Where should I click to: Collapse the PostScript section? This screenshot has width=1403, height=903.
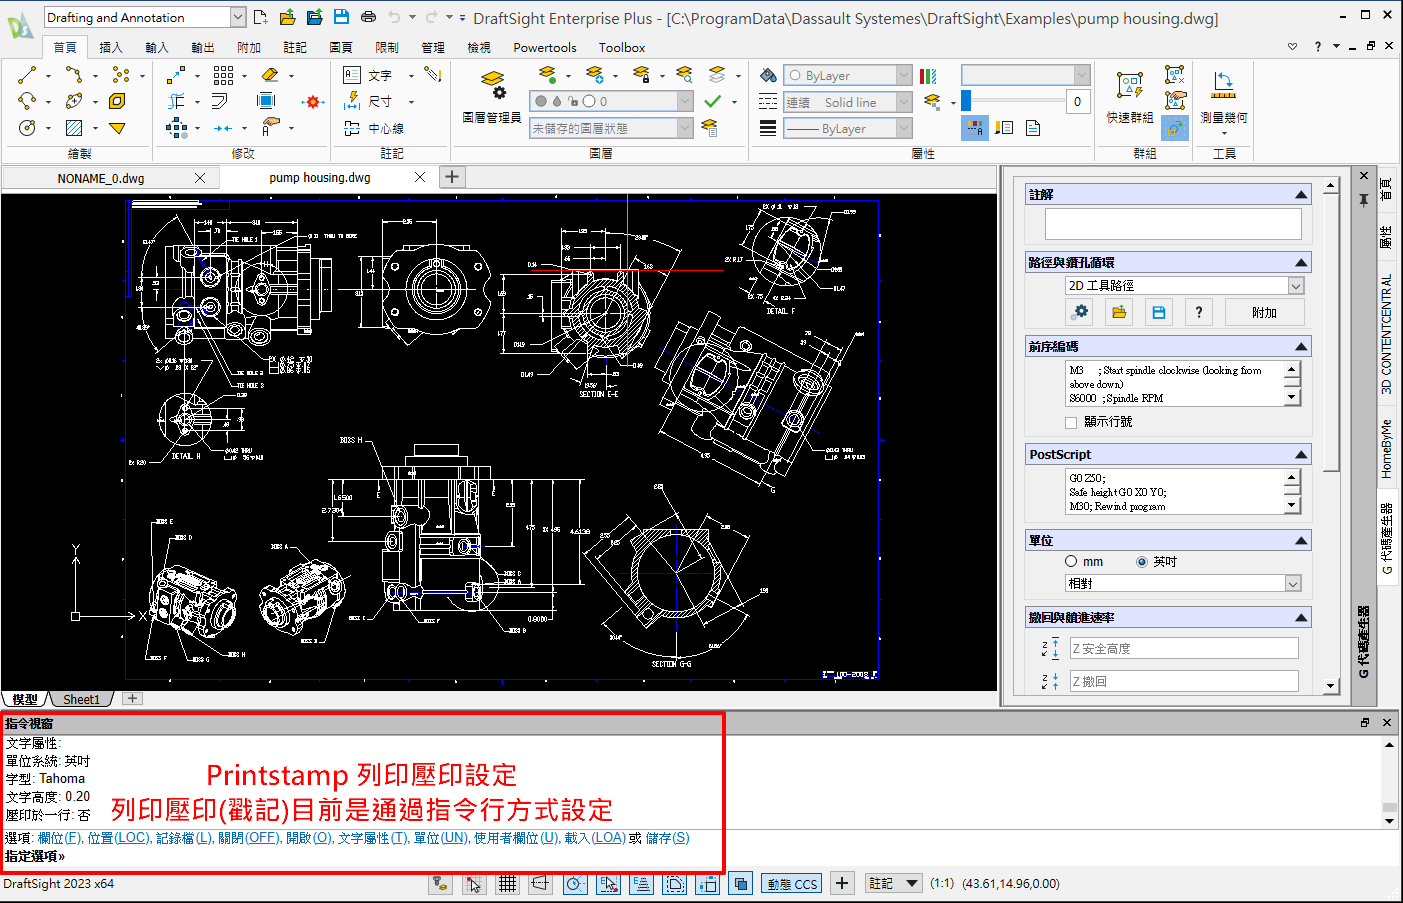1301,455
